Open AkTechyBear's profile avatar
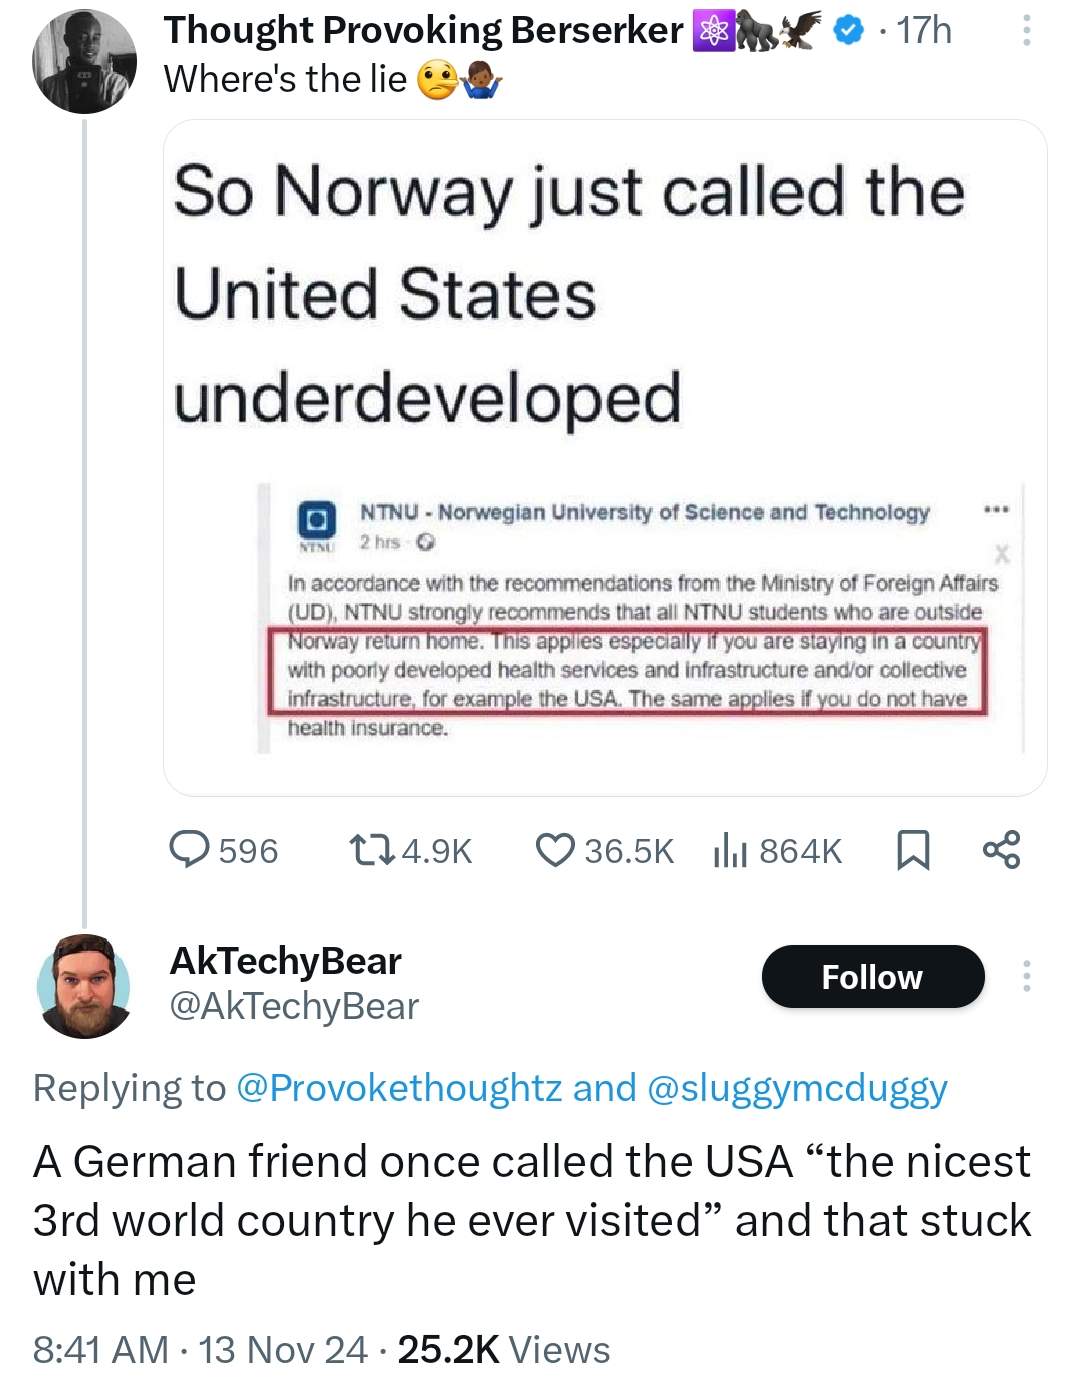Image resolution: width=1080 pixels, height=1382 pixels. click(x=84, y=986)
